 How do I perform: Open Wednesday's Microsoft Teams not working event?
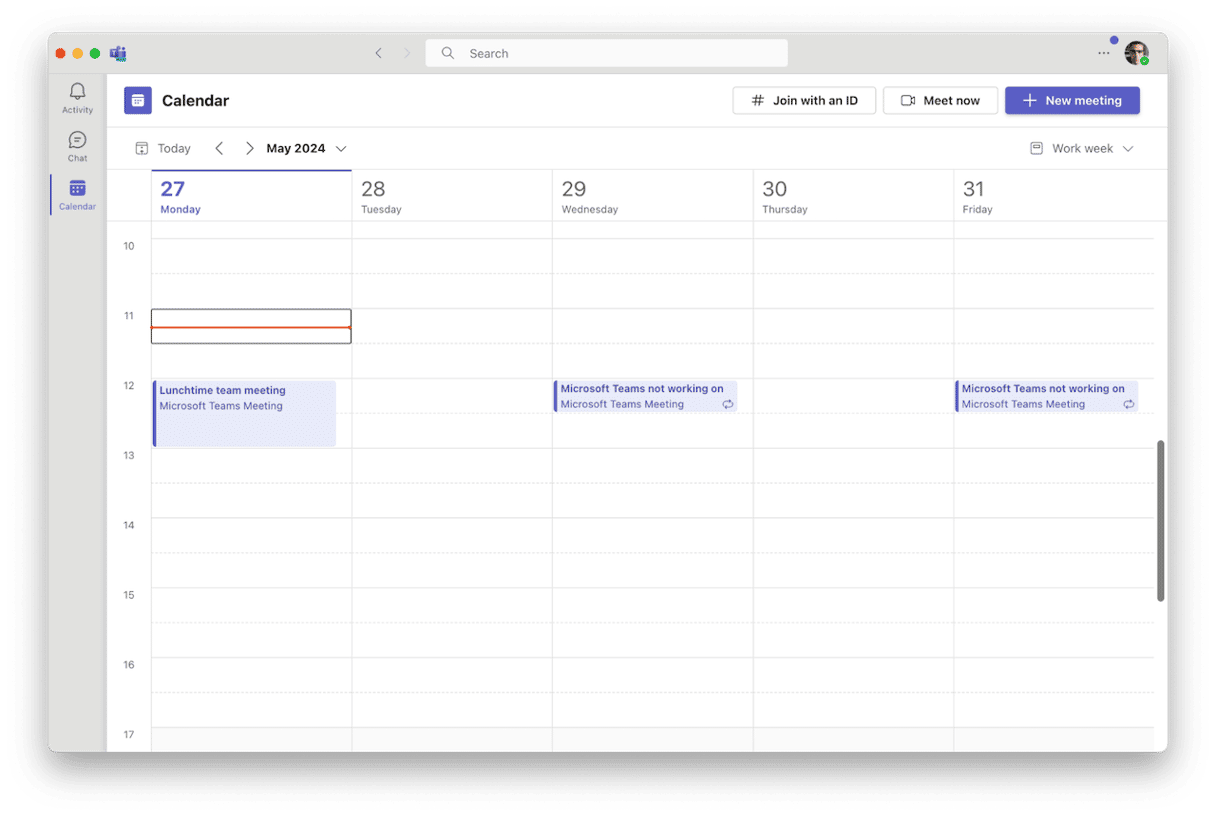click(645, 396)
